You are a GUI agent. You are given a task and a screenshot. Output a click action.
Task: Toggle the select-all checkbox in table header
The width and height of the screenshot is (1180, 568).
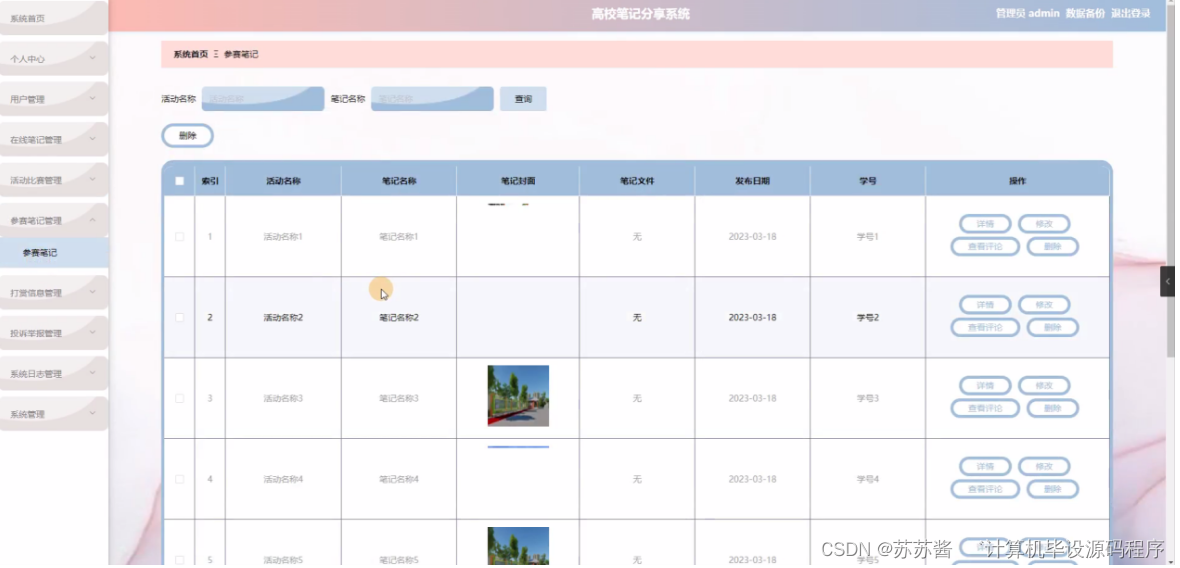pyautogui.click(x=179, y=181)
